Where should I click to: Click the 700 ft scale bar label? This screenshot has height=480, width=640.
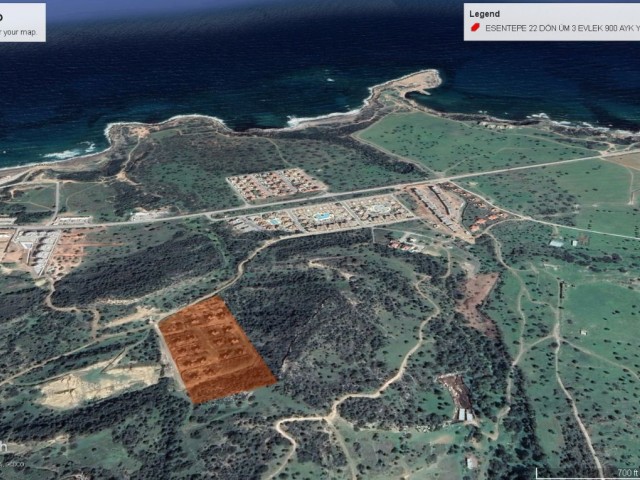[627, 472]
